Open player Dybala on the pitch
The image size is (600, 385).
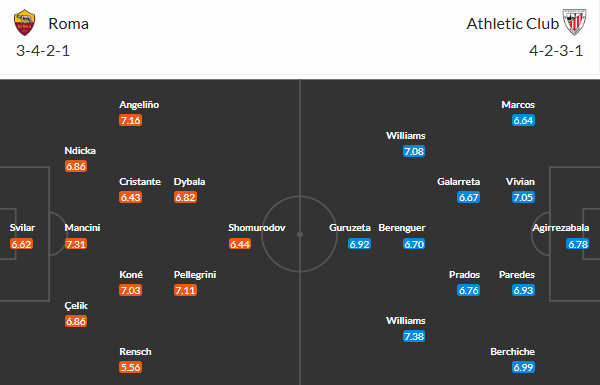coord(189,181)
